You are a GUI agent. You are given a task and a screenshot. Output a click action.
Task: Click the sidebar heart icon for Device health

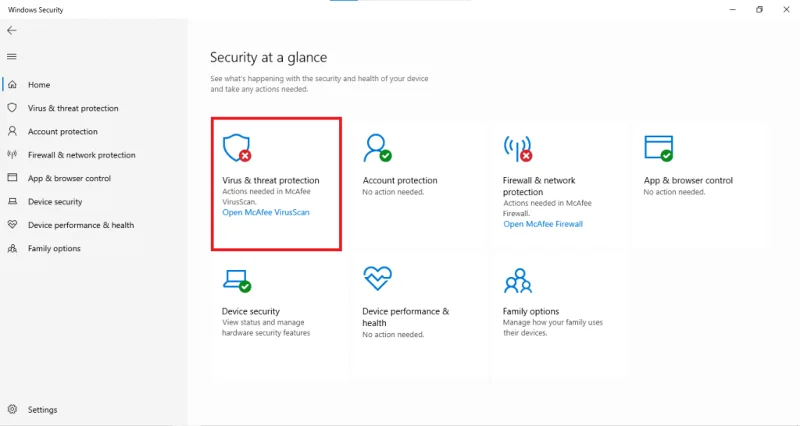[12, 224]
